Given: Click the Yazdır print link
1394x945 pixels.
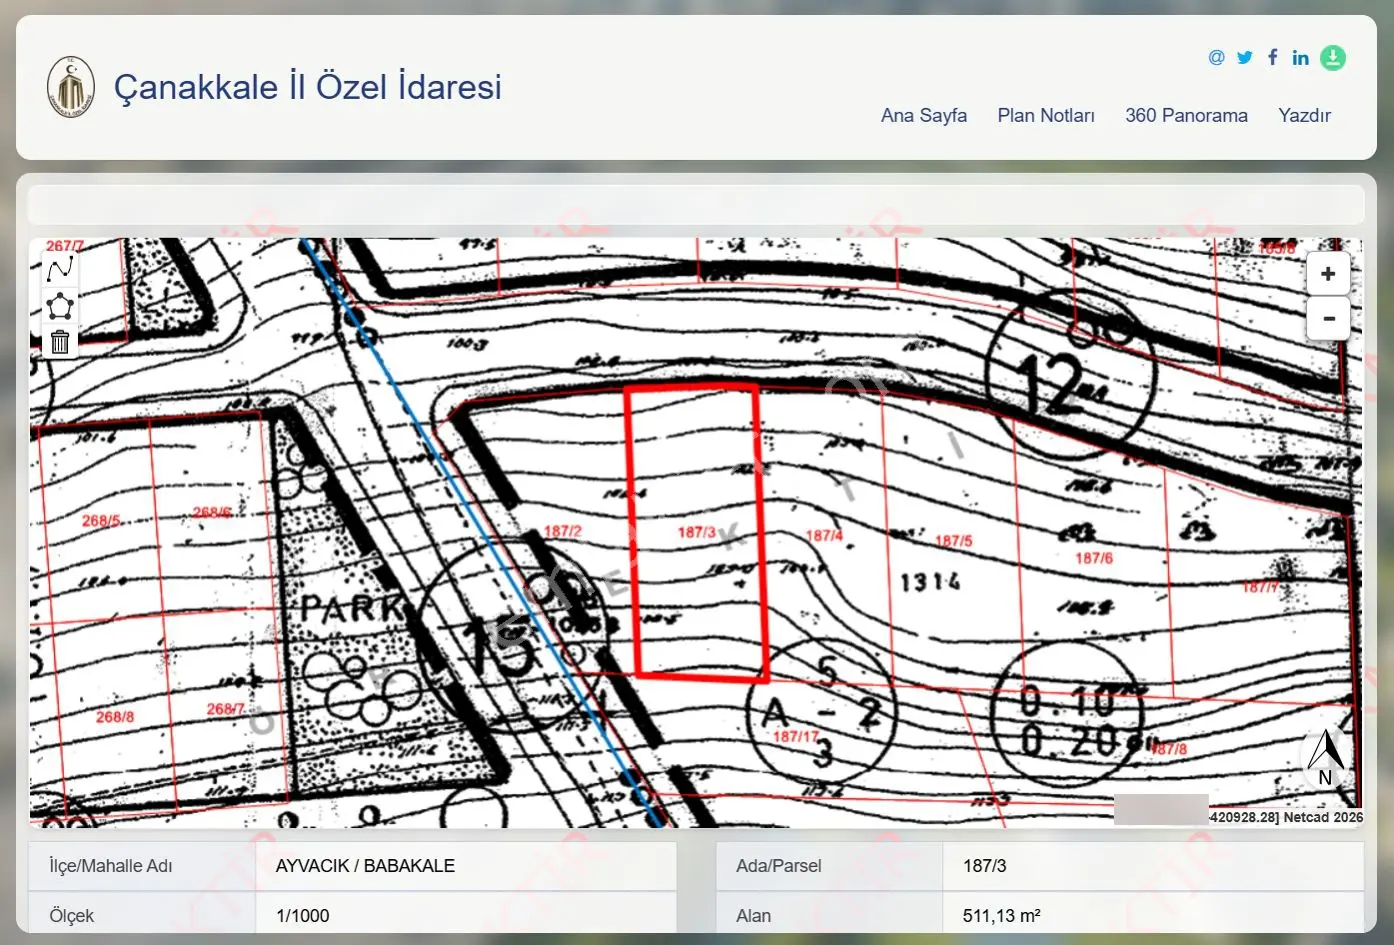Looking at the screenshot, I should pyautogui.click(x=1304, y=115).
